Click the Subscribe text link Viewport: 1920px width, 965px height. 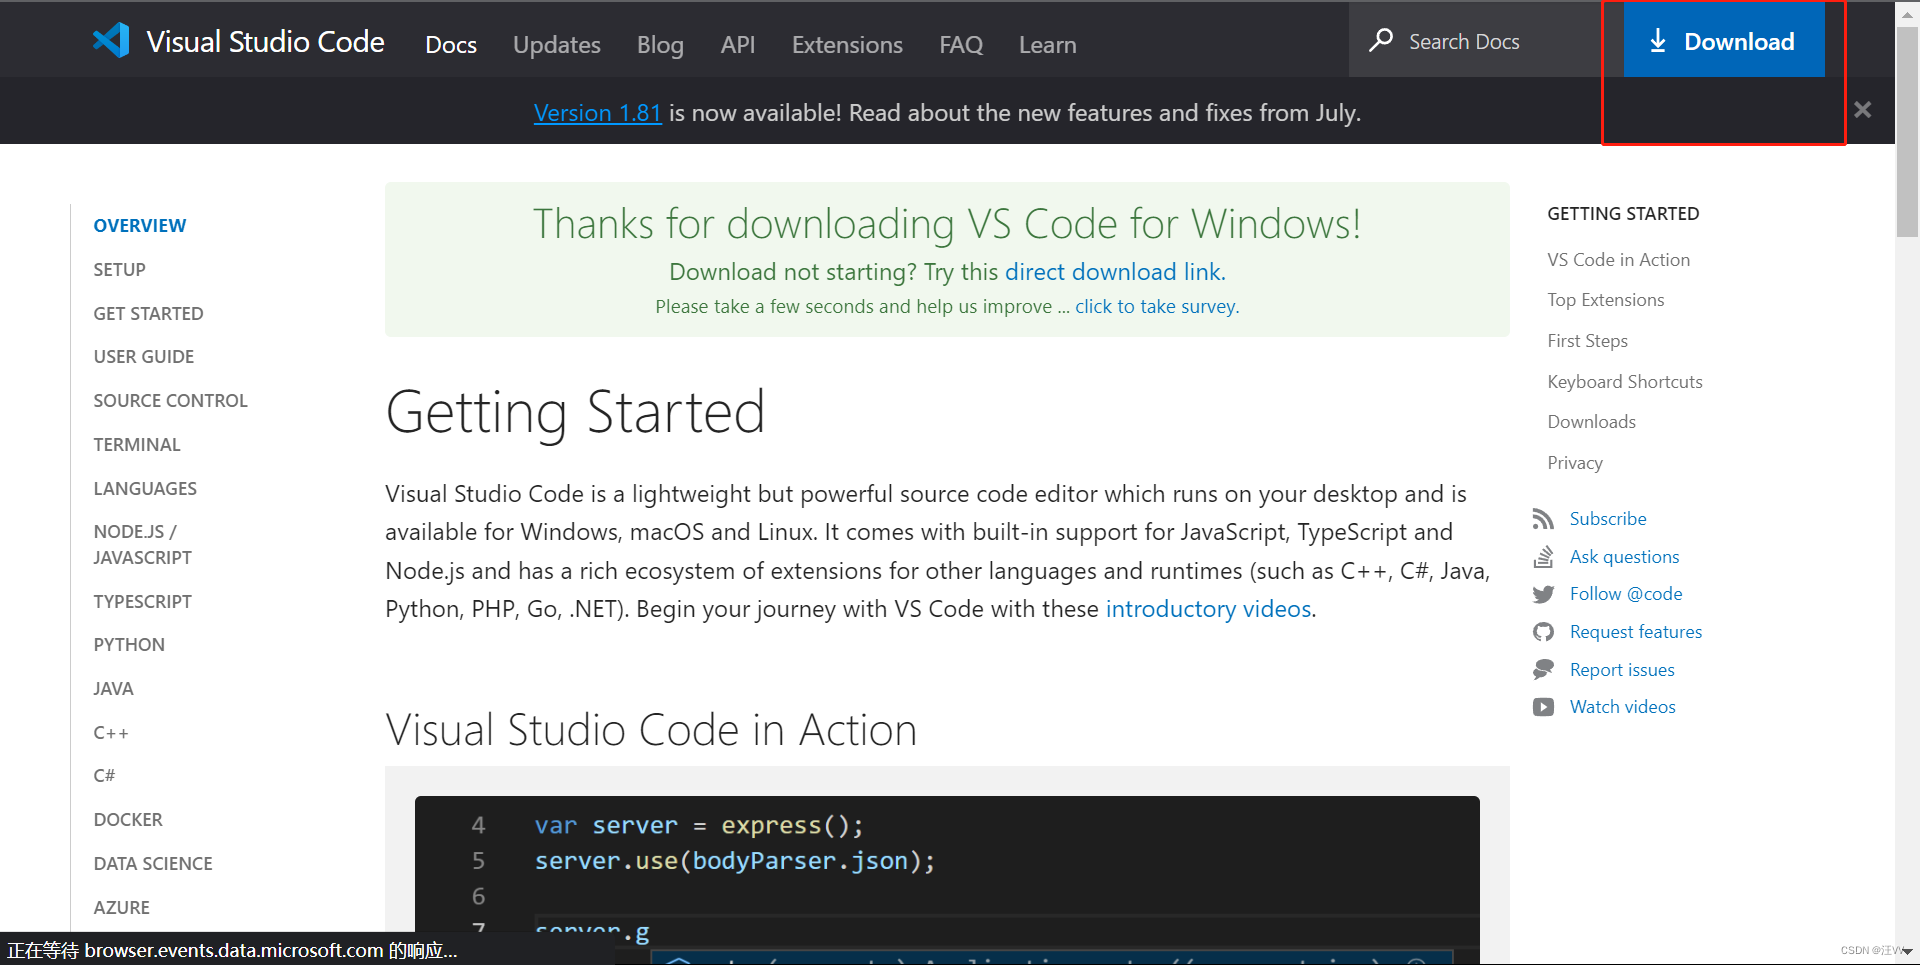[x=1608, y=519]
